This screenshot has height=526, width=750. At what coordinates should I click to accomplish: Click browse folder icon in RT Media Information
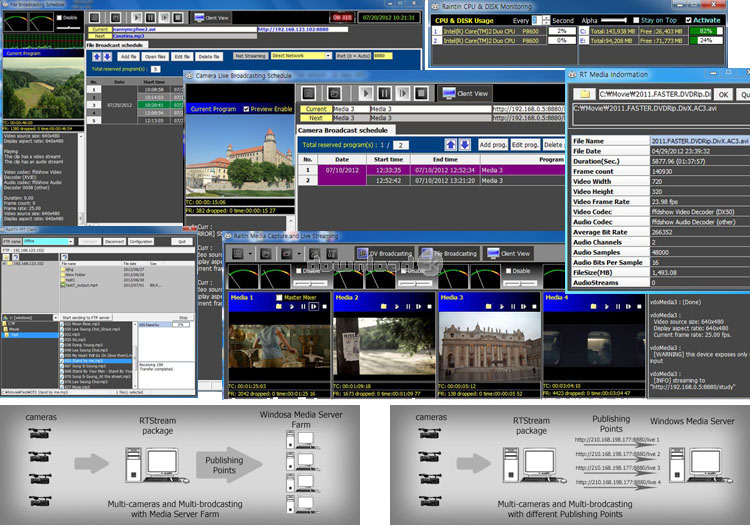(x=584, y=94)
